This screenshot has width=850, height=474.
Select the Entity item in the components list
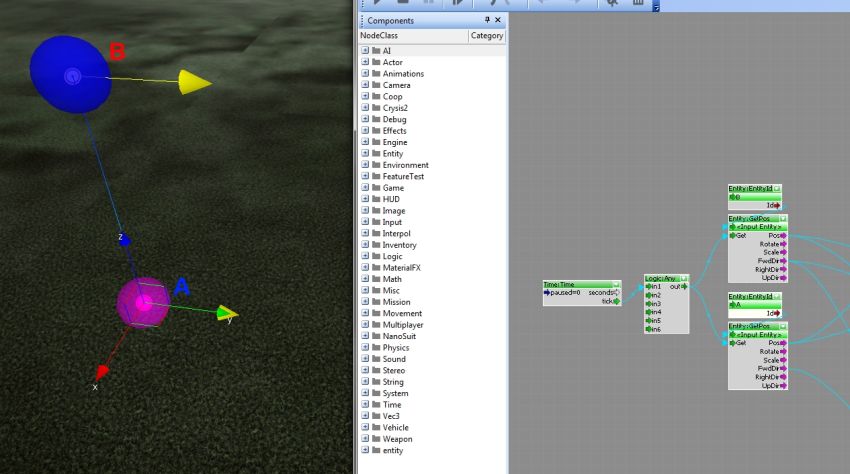click(x=393, y=154)
